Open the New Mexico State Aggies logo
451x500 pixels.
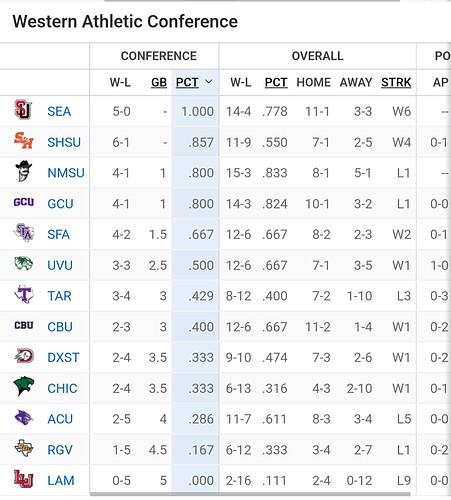23,171
